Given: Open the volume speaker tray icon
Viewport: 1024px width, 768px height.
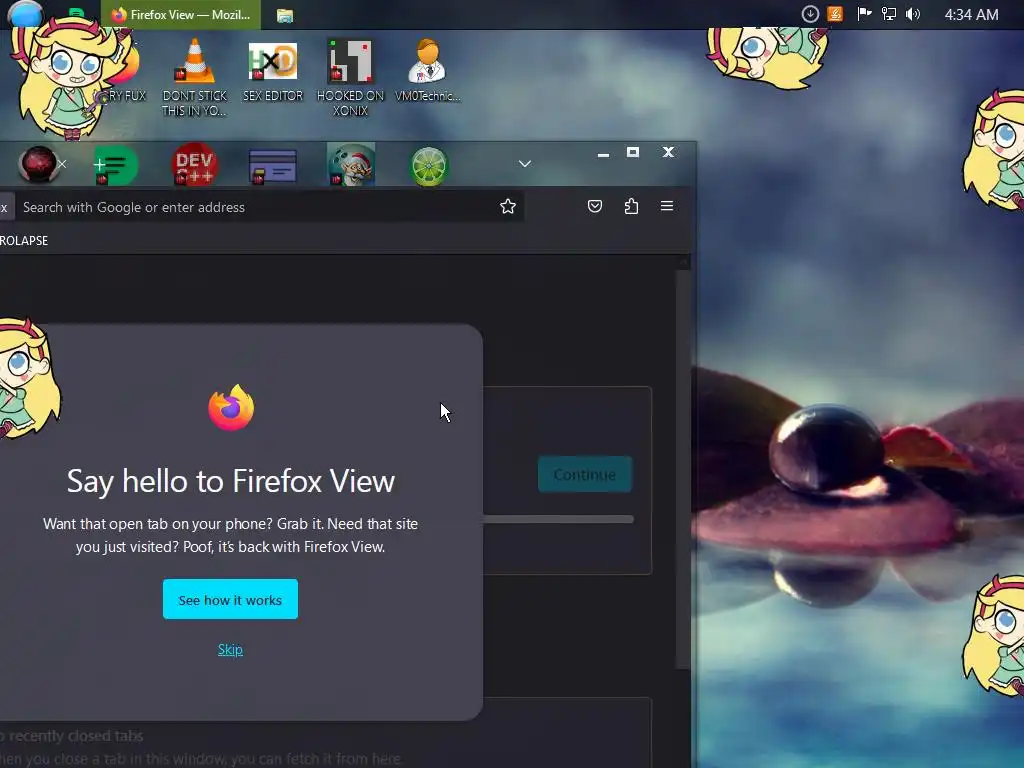Looking at the screenshot, I should (x=912, y=14).
